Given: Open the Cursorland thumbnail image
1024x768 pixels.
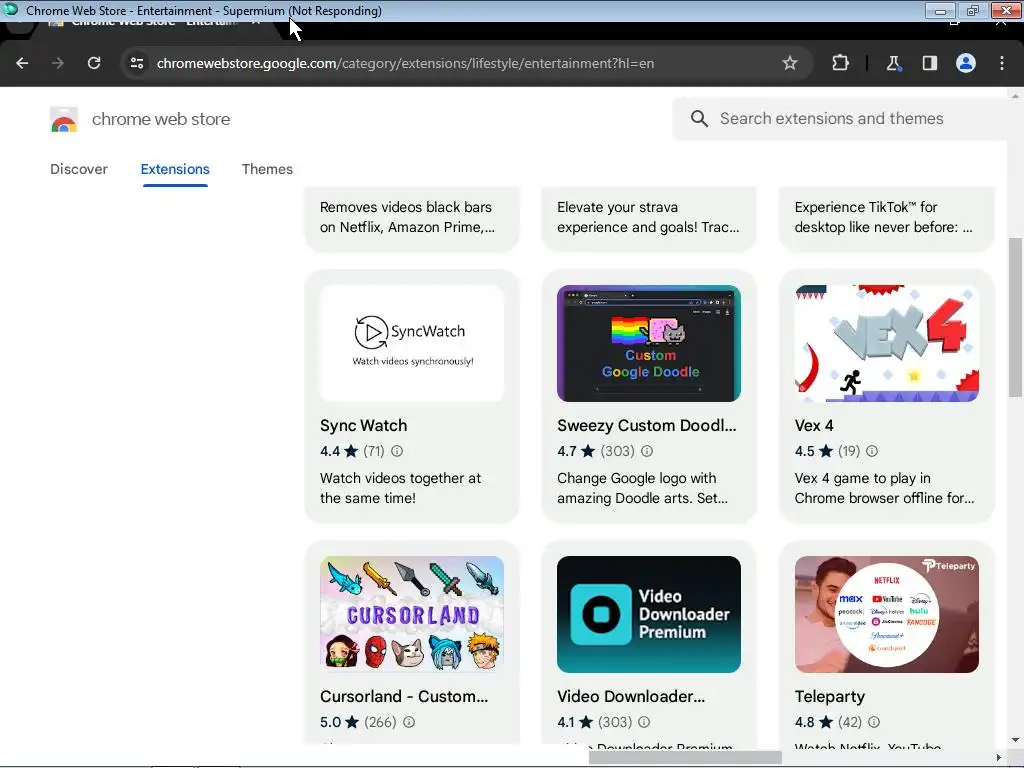Looking at the screenshot, I should coord(412,615).
